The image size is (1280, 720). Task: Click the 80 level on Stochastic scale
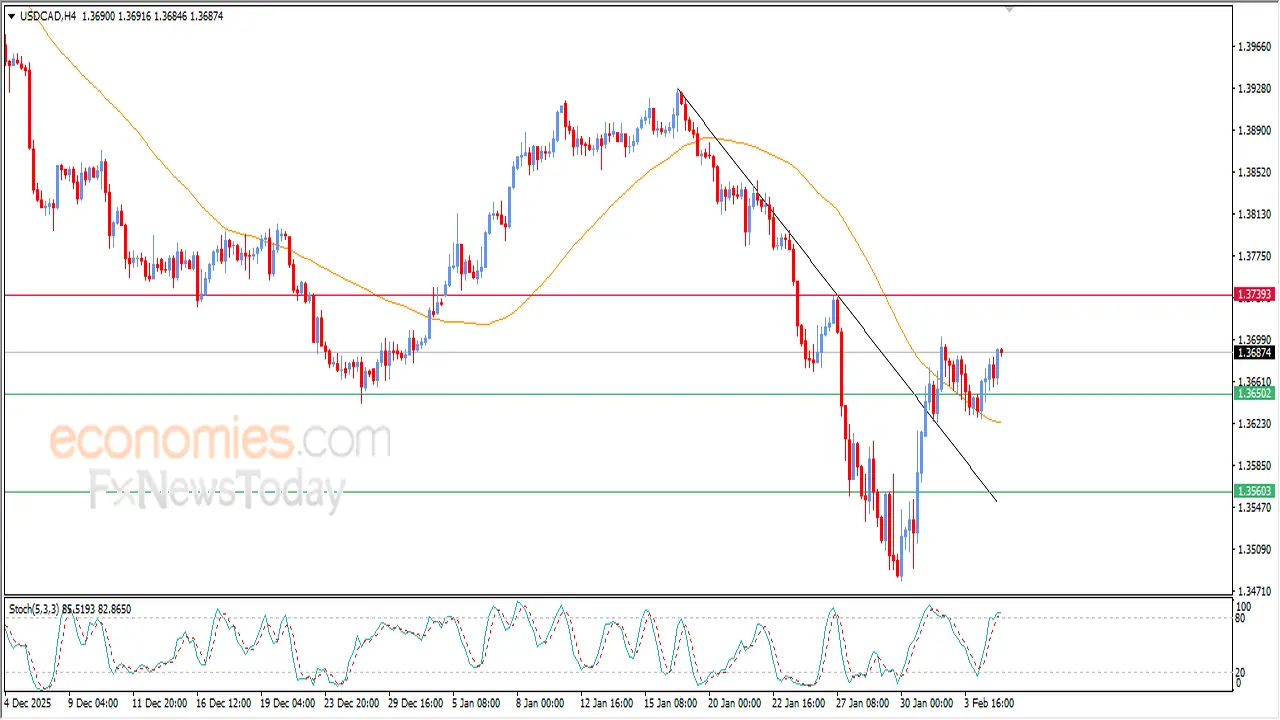point(1243,618)
